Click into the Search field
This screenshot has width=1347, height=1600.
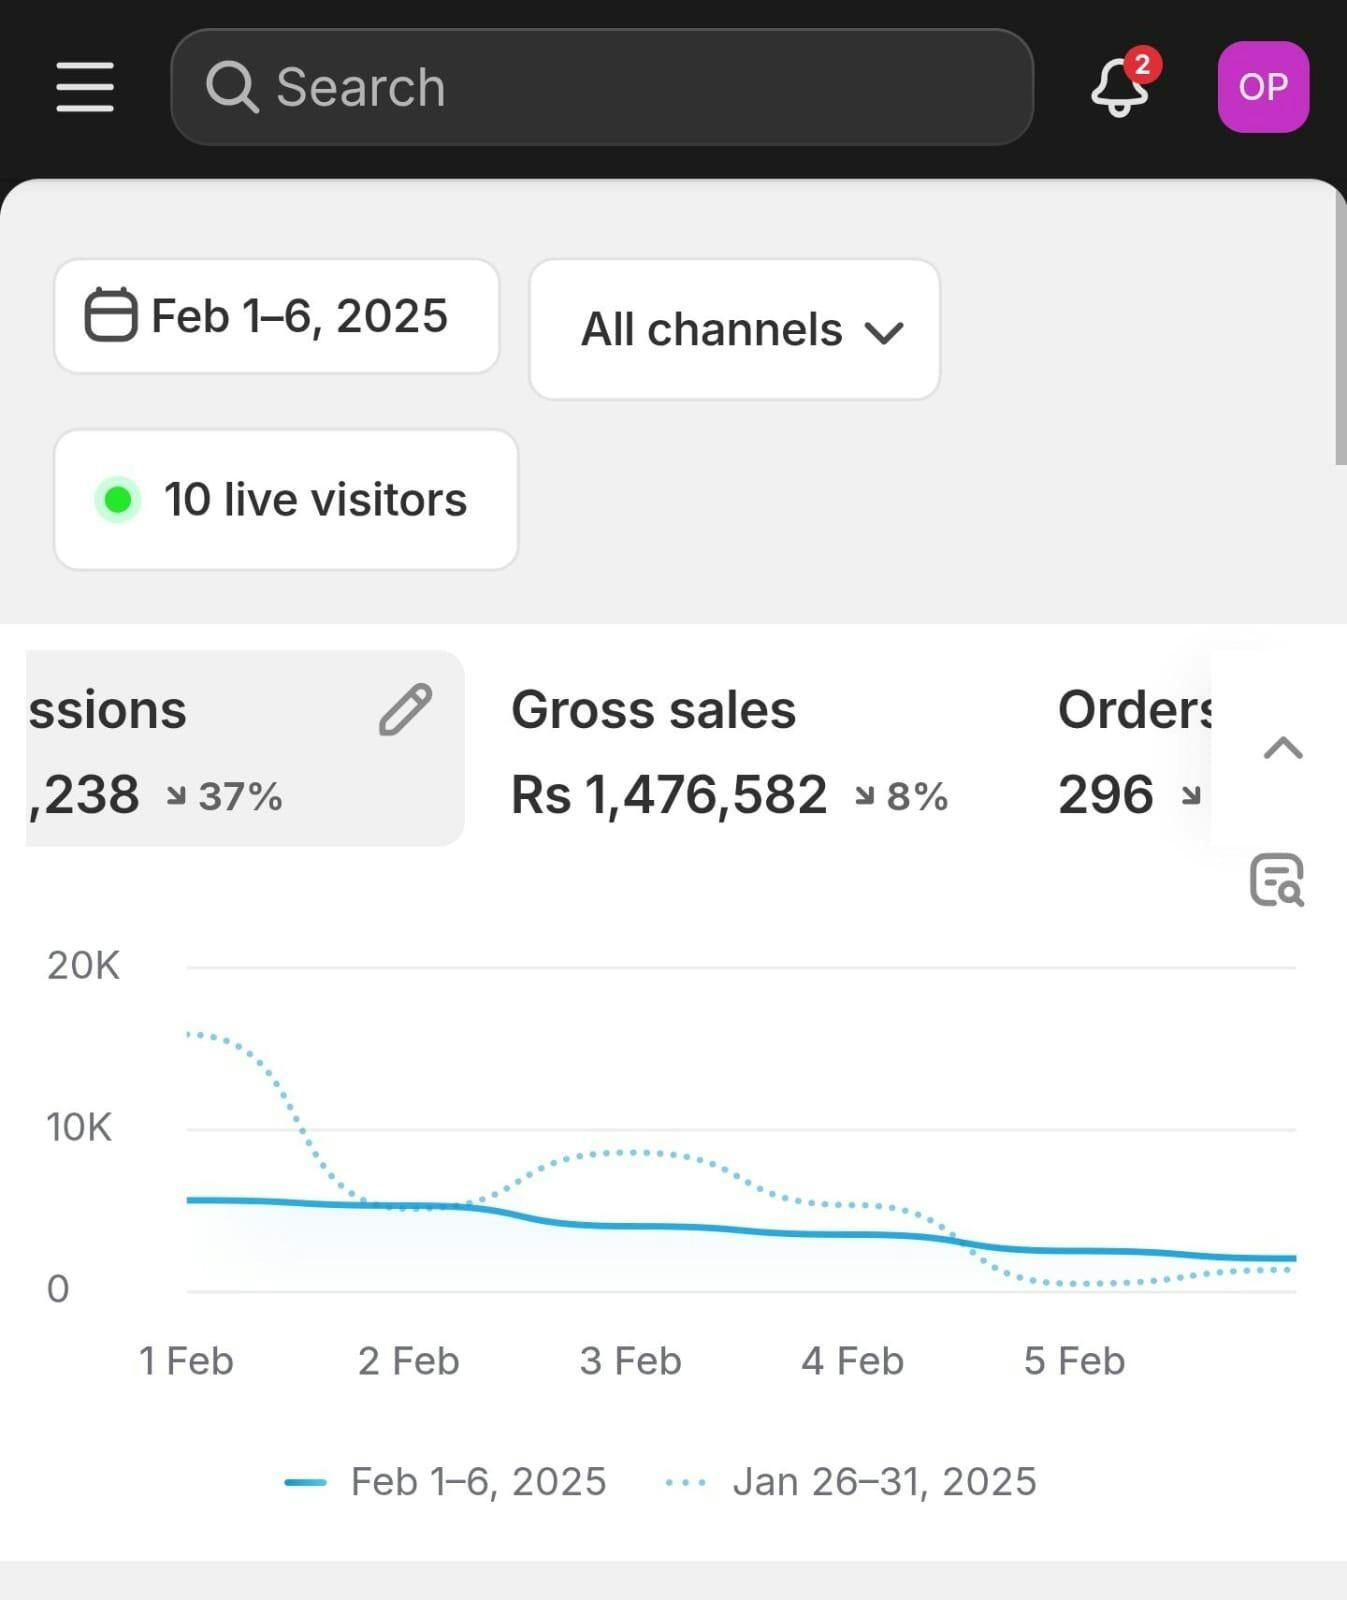point(620,87)
